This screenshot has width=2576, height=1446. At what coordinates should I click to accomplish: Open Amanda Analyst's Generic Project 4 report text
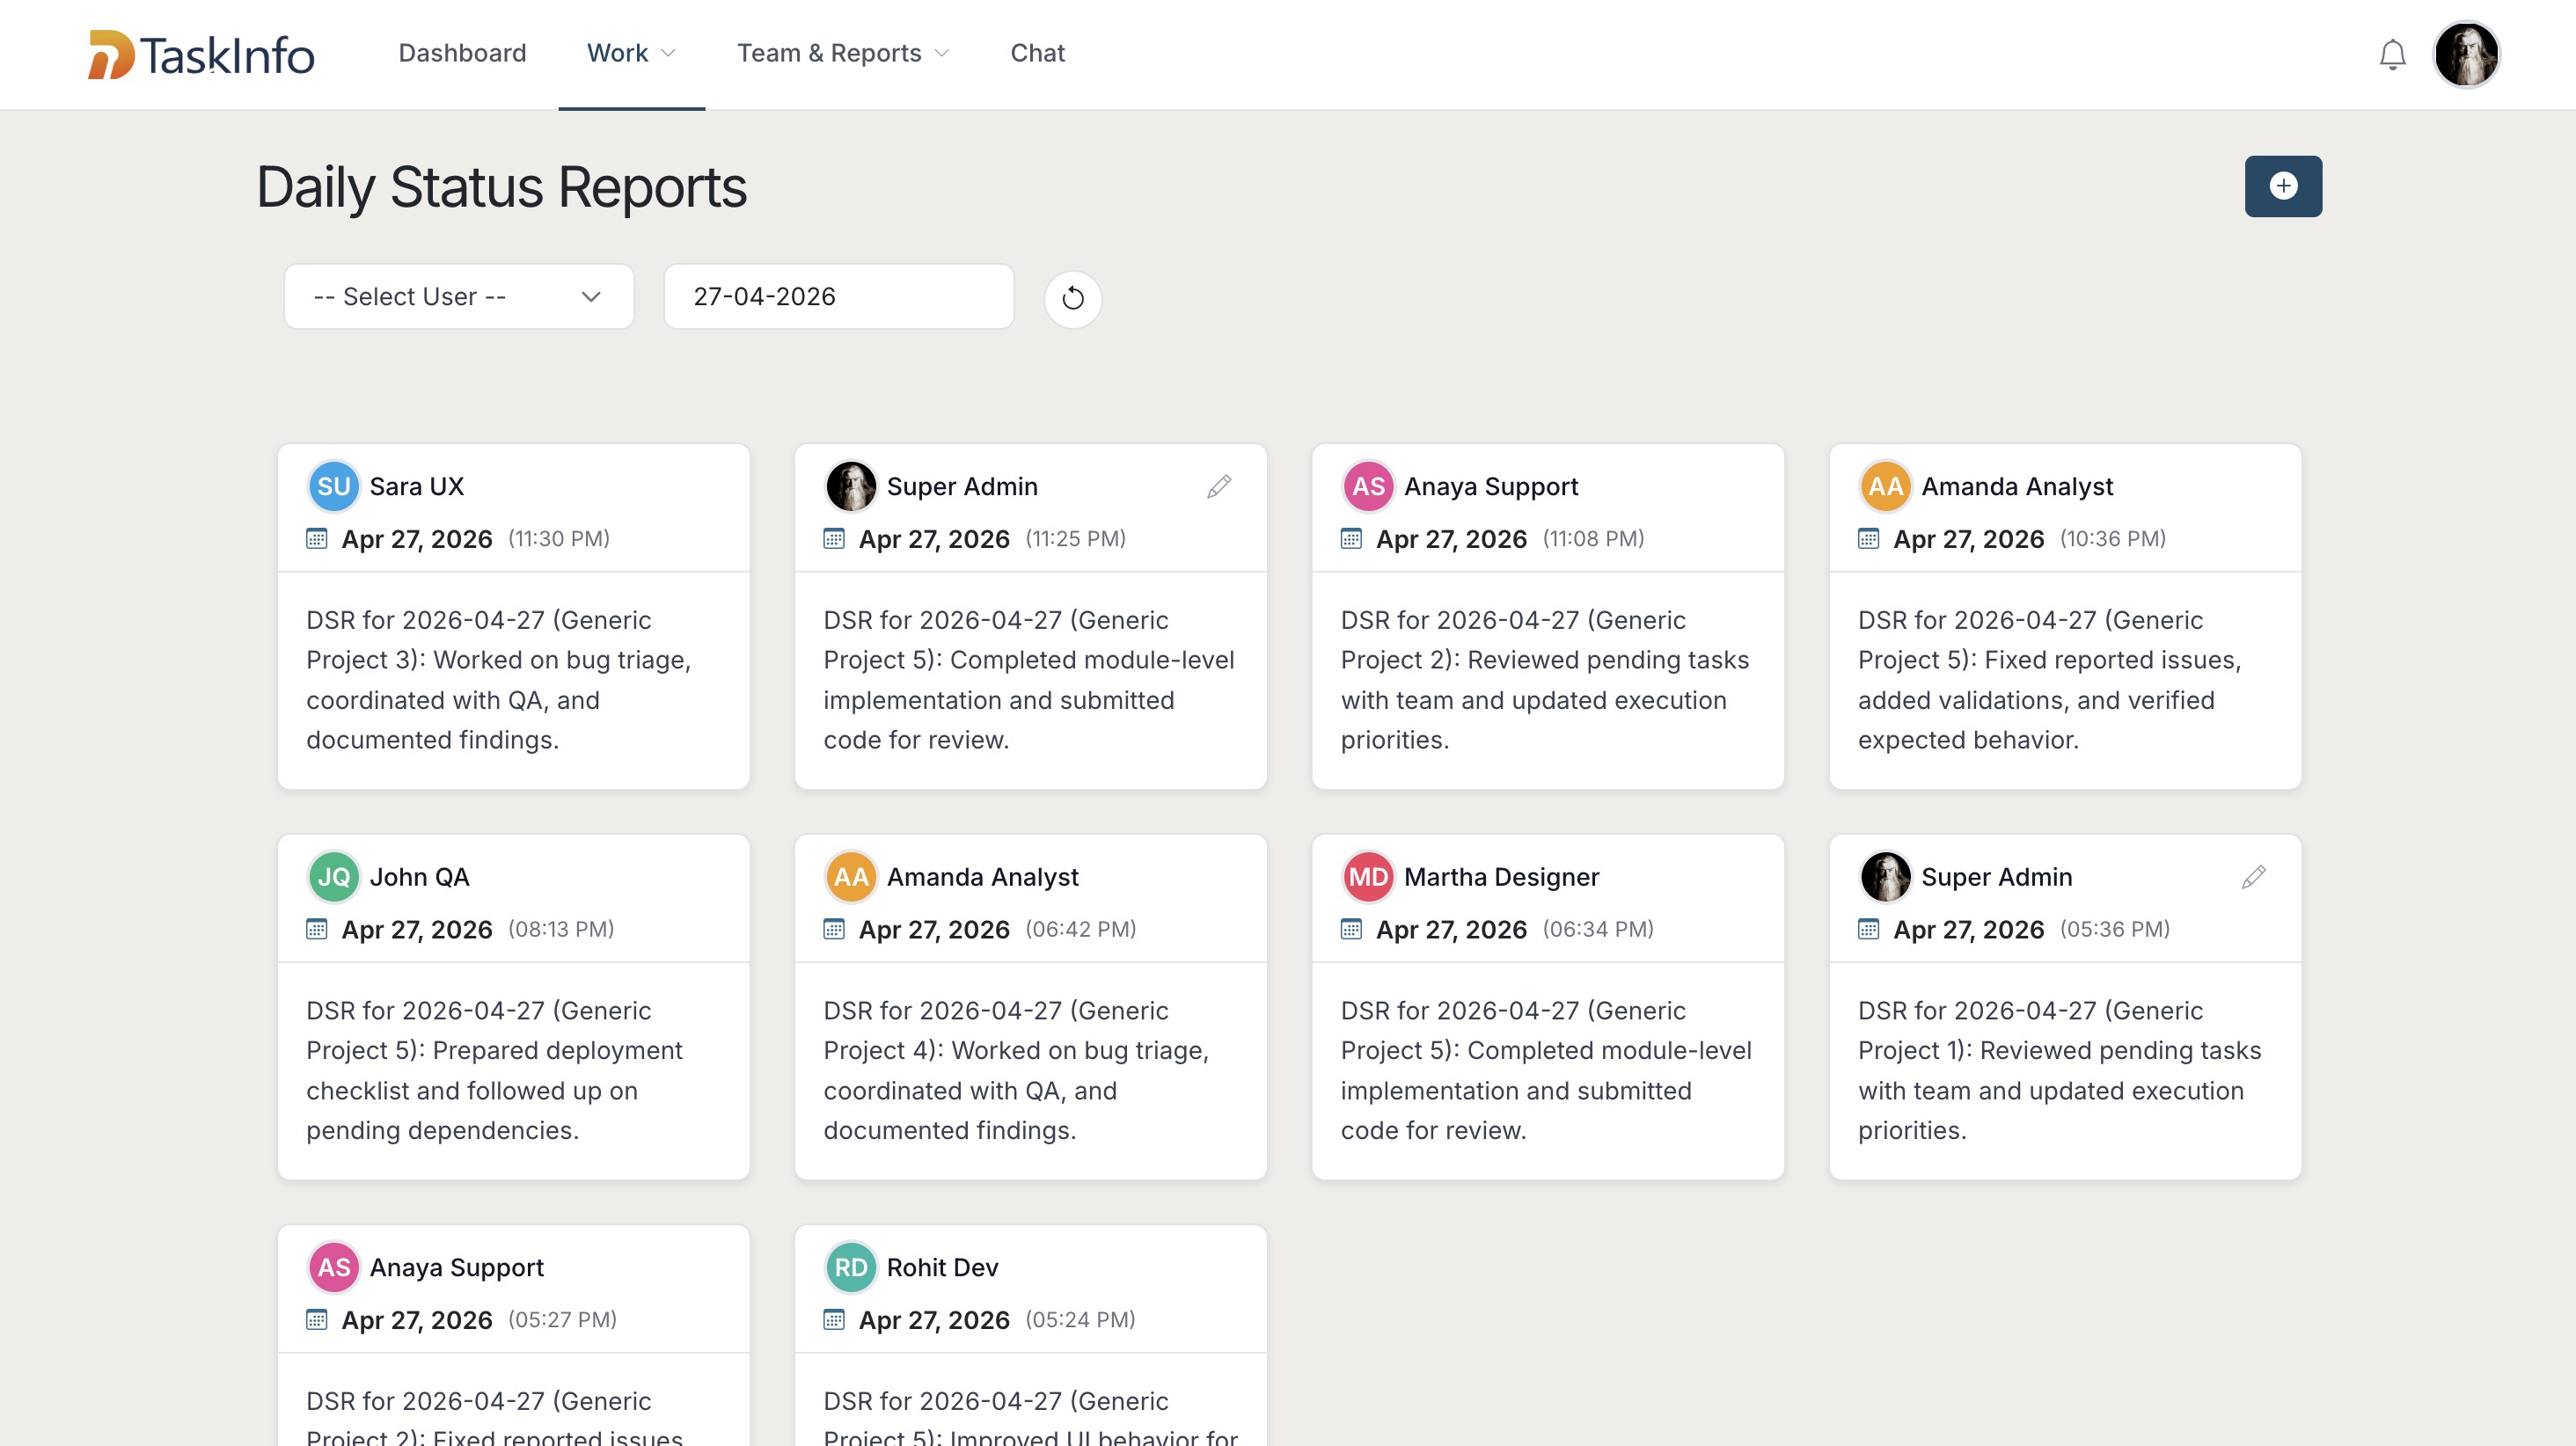(x=1016, y=1070)
